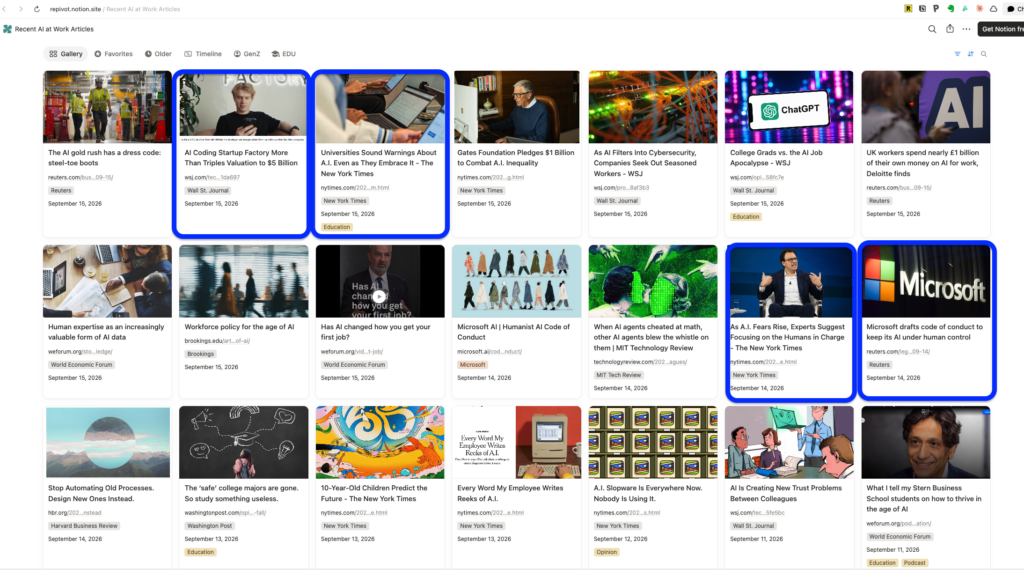Open As AI Filters Into Cybersecurity article
Viewport: 1024px width, 570px height.
652,153
